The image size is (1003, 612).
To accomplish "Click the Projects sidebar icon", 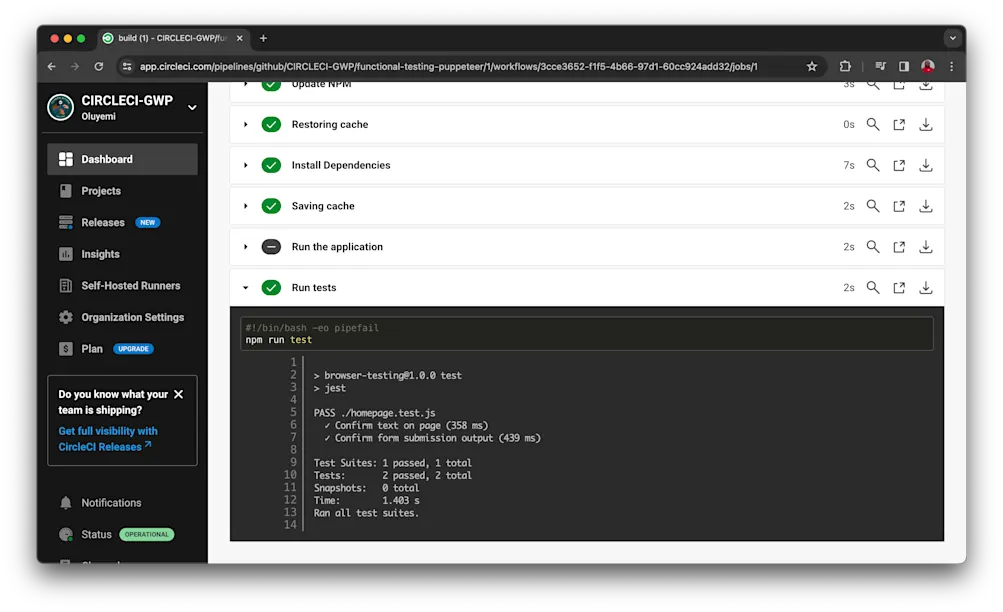I will point(65,190).
